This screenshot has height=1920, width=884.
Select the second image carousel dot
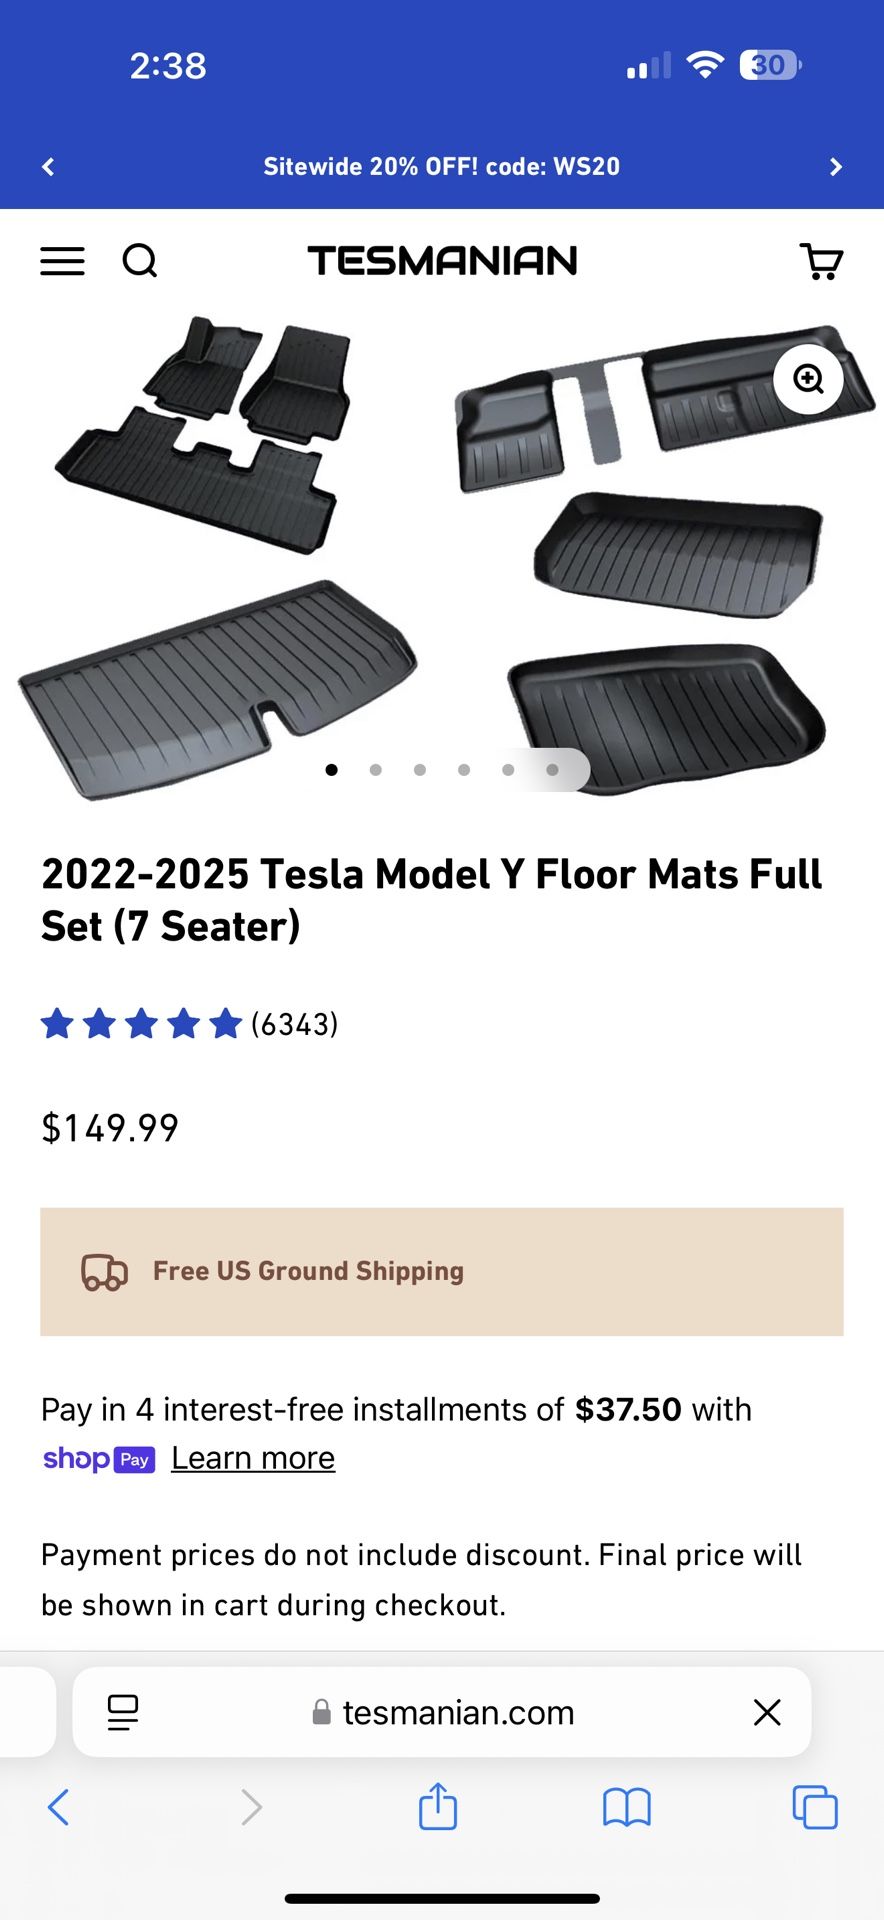coord(376,770)
